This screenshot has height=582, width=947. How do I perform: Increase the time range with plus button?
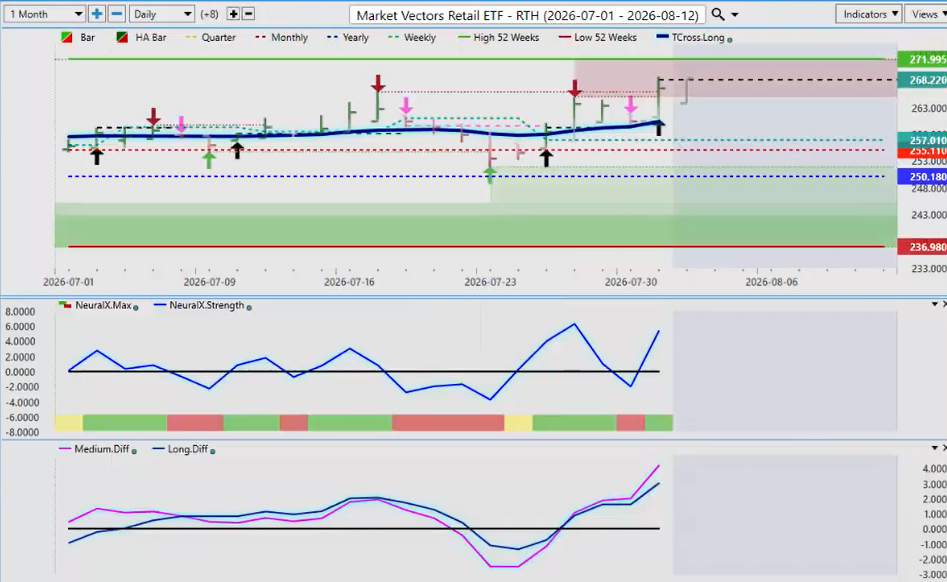[x=97, y=14]
